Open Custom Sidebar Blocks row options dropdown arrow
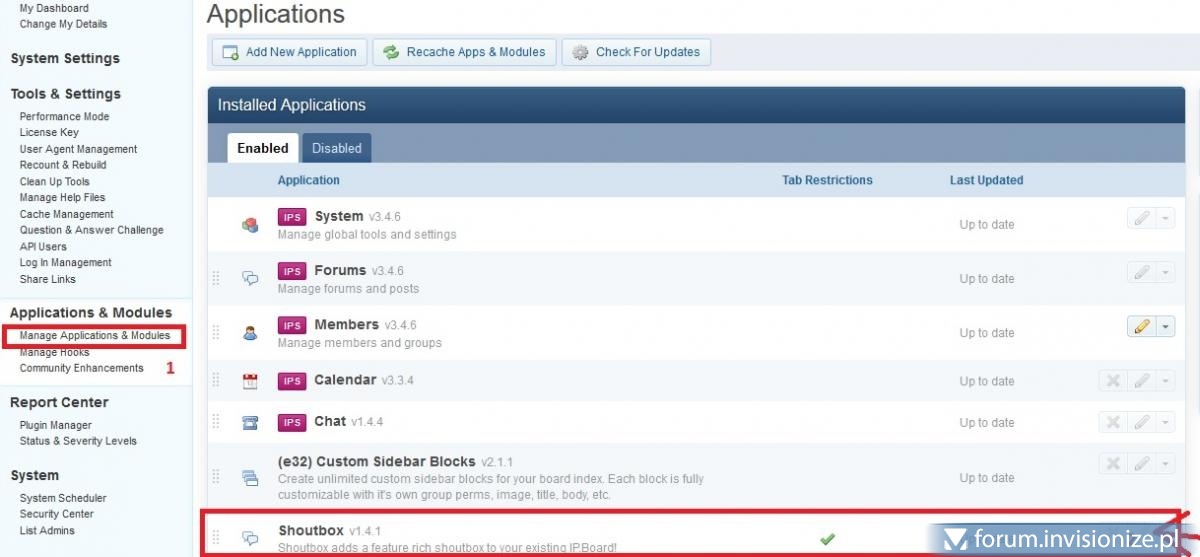Viewport: 1200px width, 557px height. coord(1165,464)
